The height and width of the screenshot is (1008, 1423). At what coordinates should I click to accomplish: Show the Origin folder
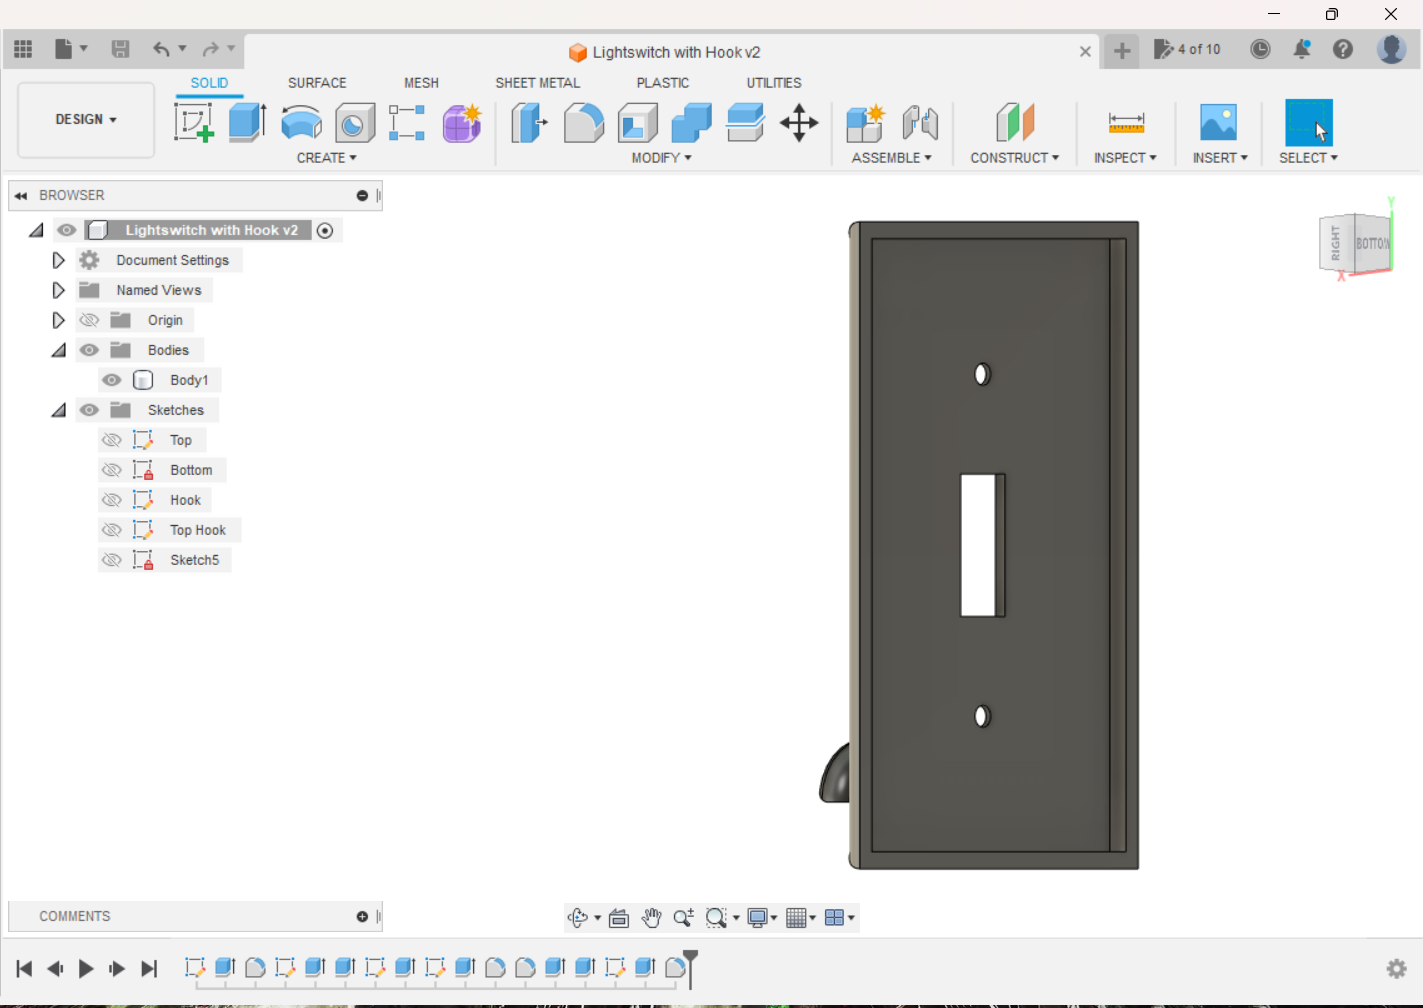coord(89,320)
